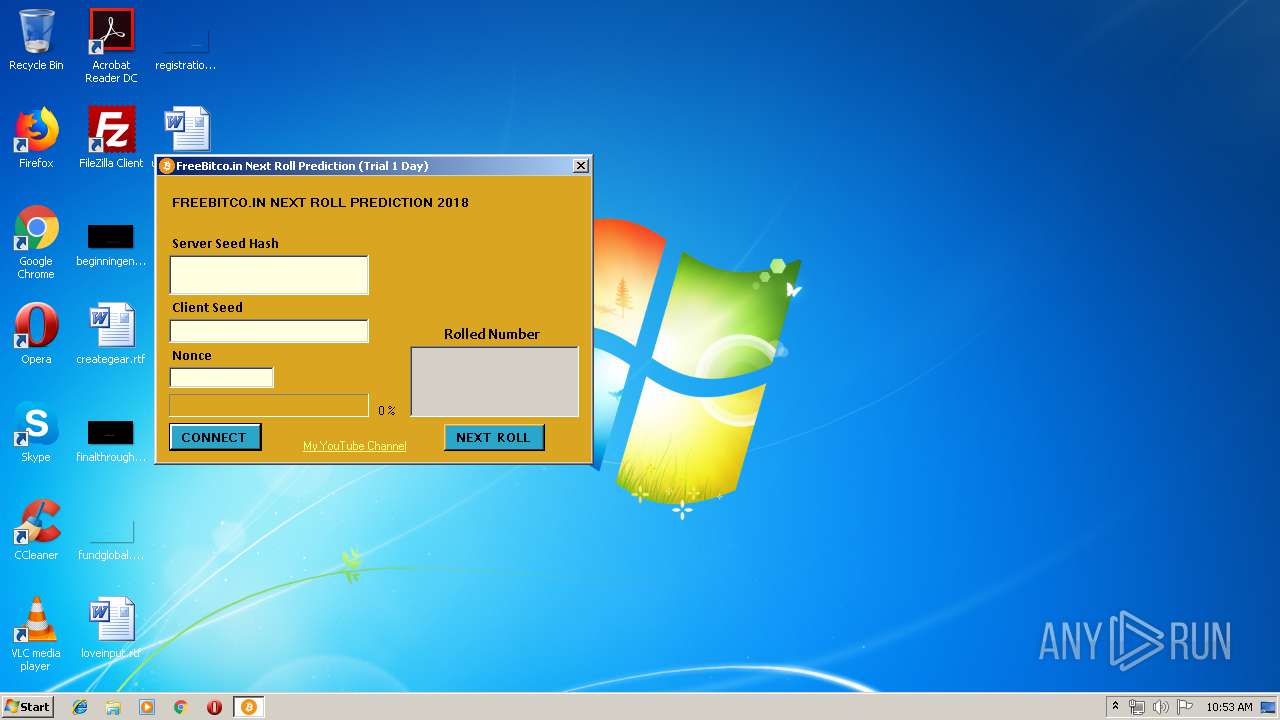Click the connection progress bar
The image size is (1280, 720).
[269, 405]
